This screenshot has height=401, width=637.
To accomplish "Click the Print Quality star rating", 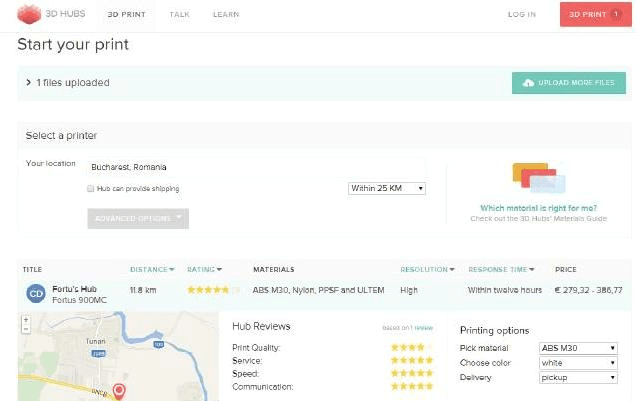I will (x=411, y=347).
